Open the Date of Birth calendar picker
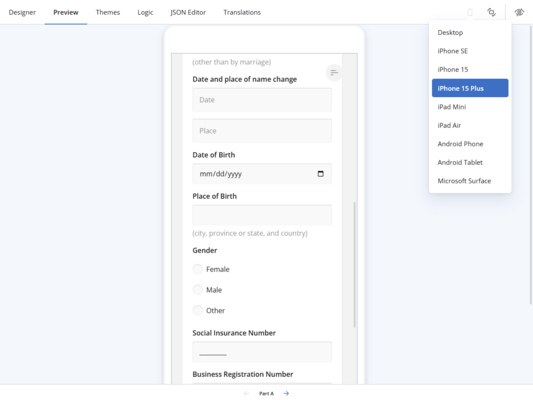The height and width of the screenshot is (400, 533). click(321, 174)
